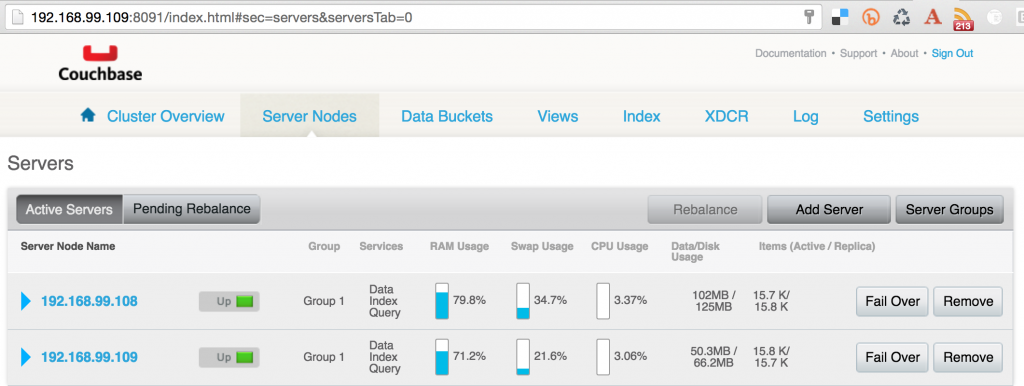Image resolution: width=1024 pixels, height=386 pixels.
Task: Click the Swap usage bar showing 34.7%
Action: tap(523, 301)
